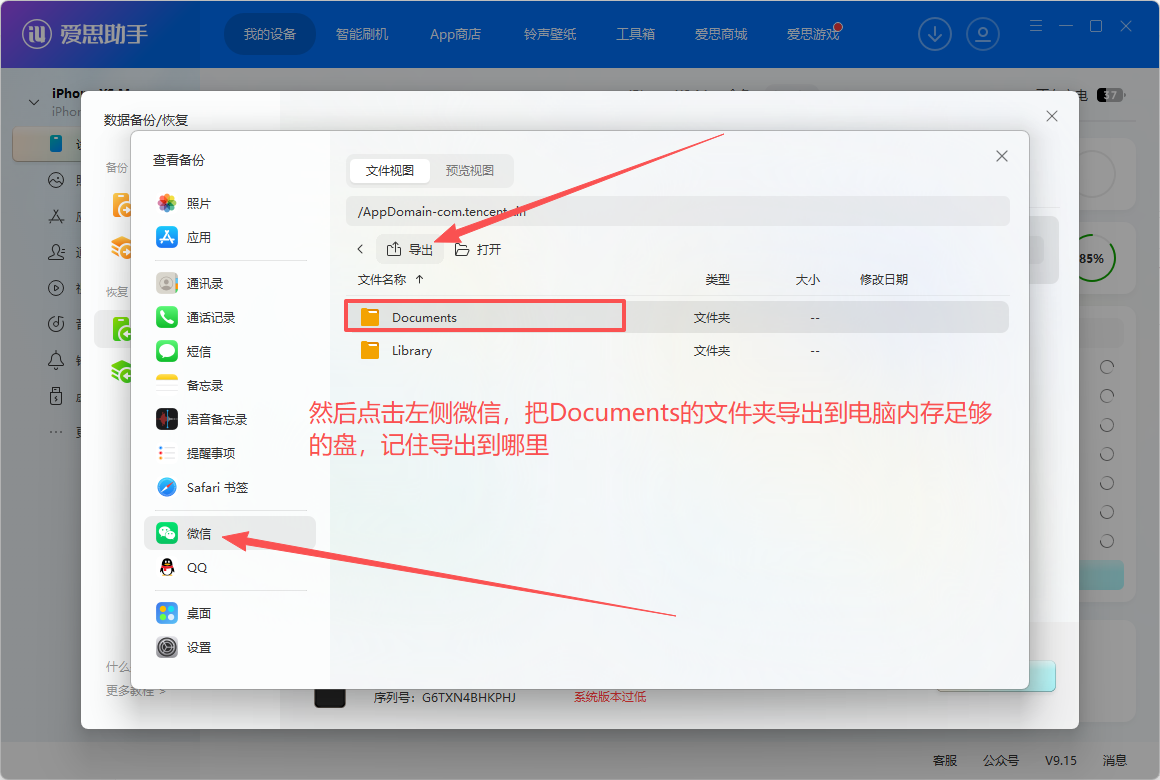Open Smart Flash (智能刷机) tab

[362, 34]
